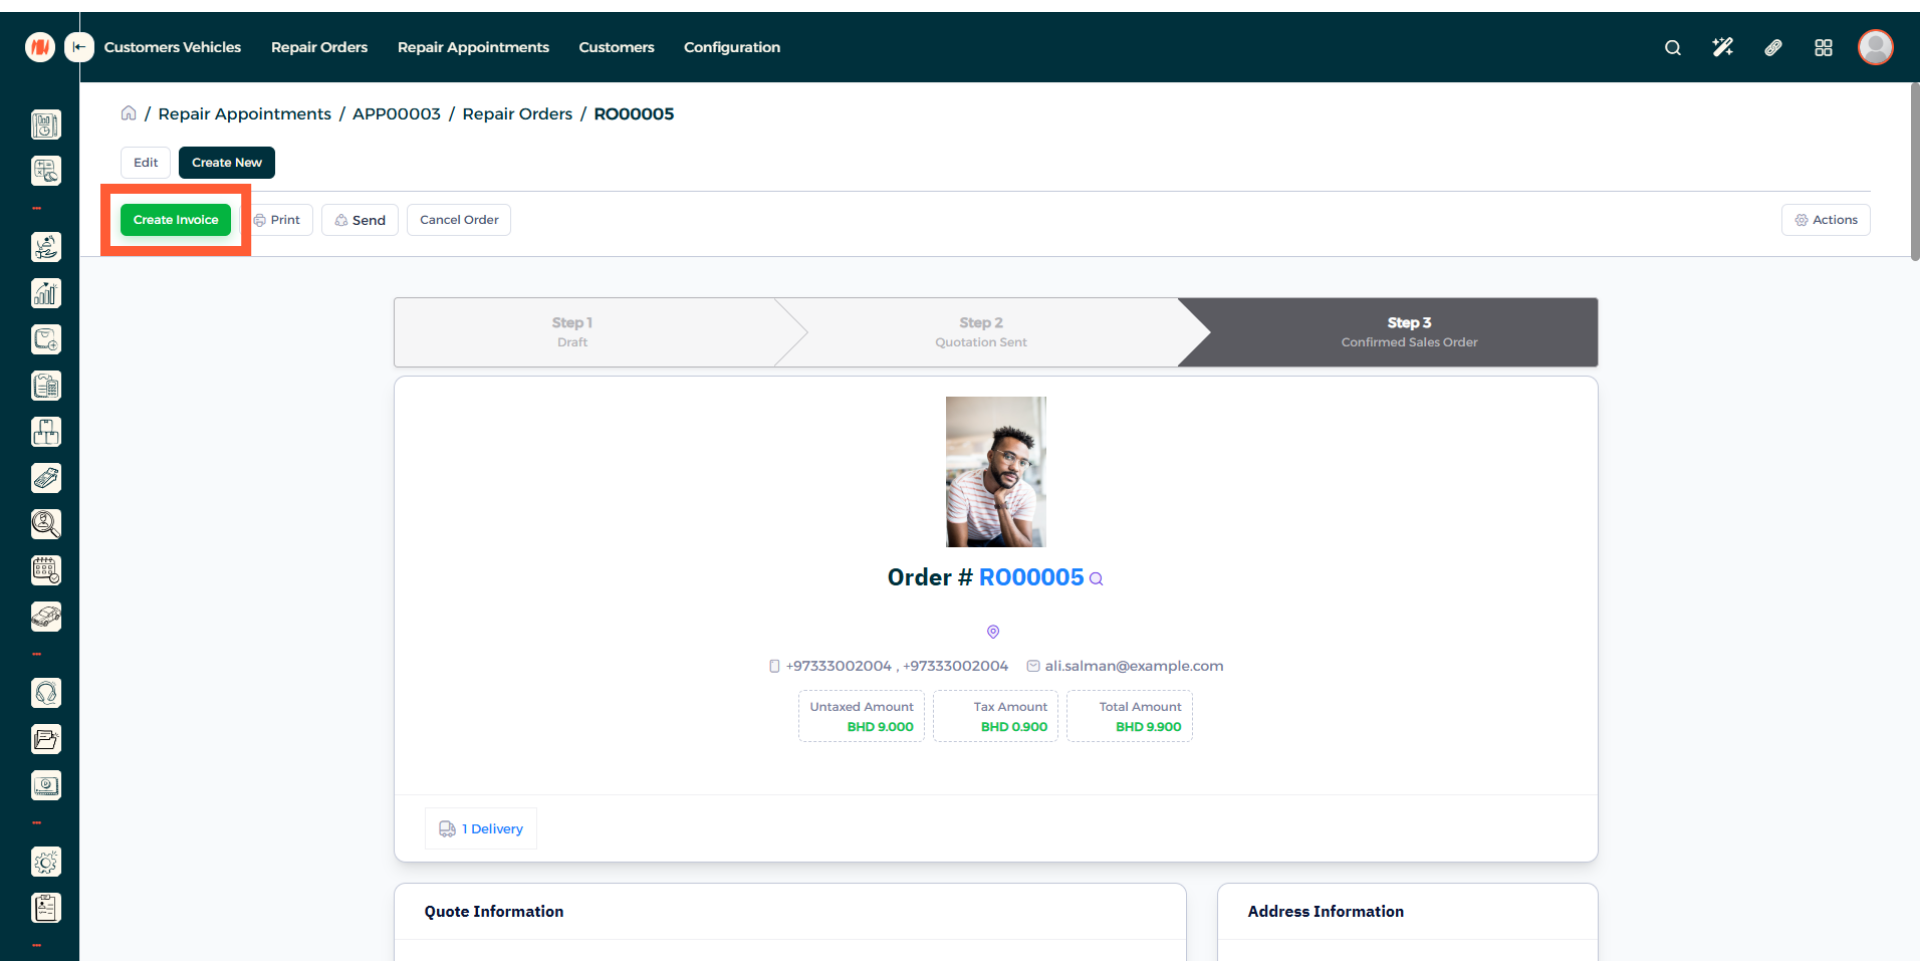The width and height of the screenshot is (1920, 961).
Task: Click the chain link icon in top bar
Action: click(x=1773, y=47)
